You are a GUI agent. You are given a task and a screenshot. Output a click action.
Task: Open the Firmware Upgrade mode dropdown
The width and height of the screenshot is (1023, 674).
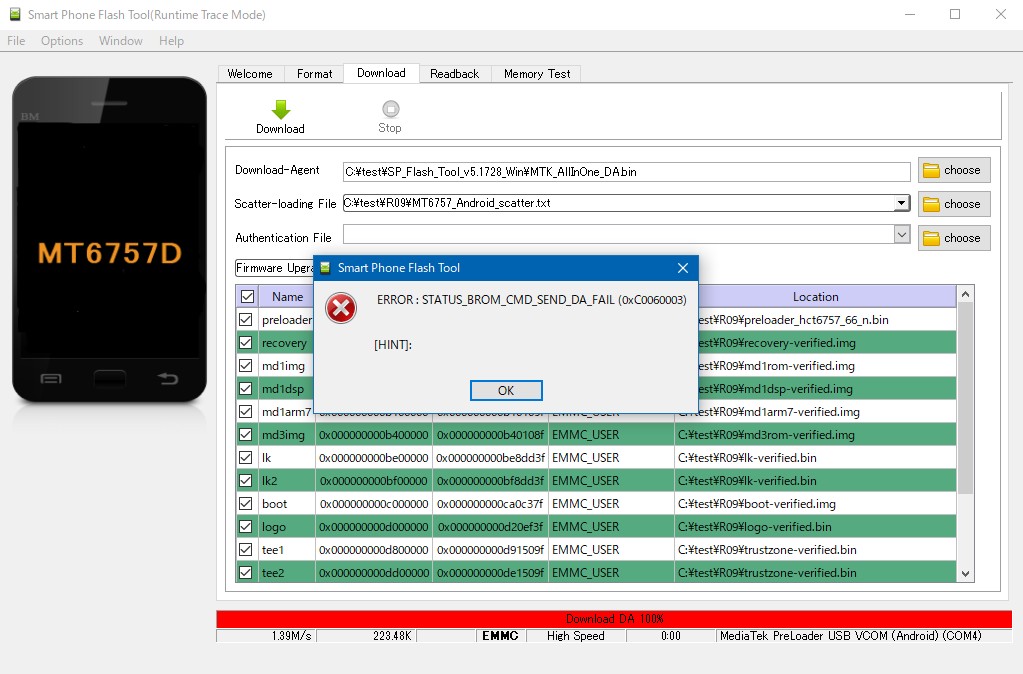[x=274, y=268]
